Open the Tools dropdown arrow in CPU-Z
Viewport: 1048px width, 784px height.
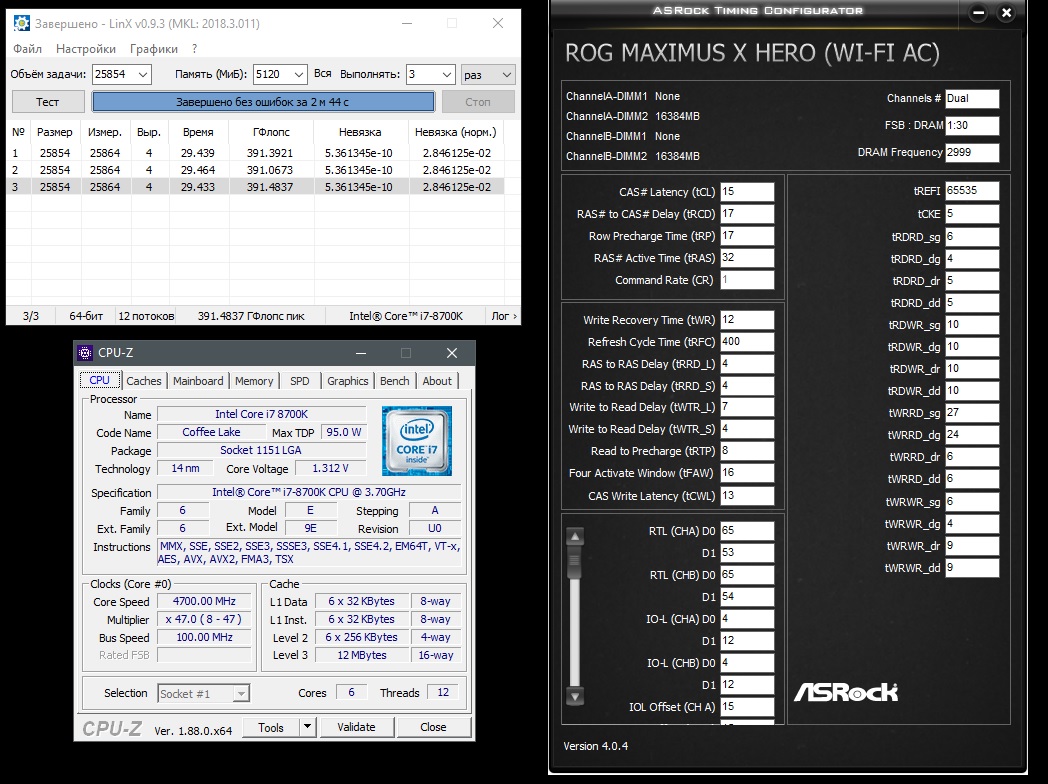click(307, 727)
